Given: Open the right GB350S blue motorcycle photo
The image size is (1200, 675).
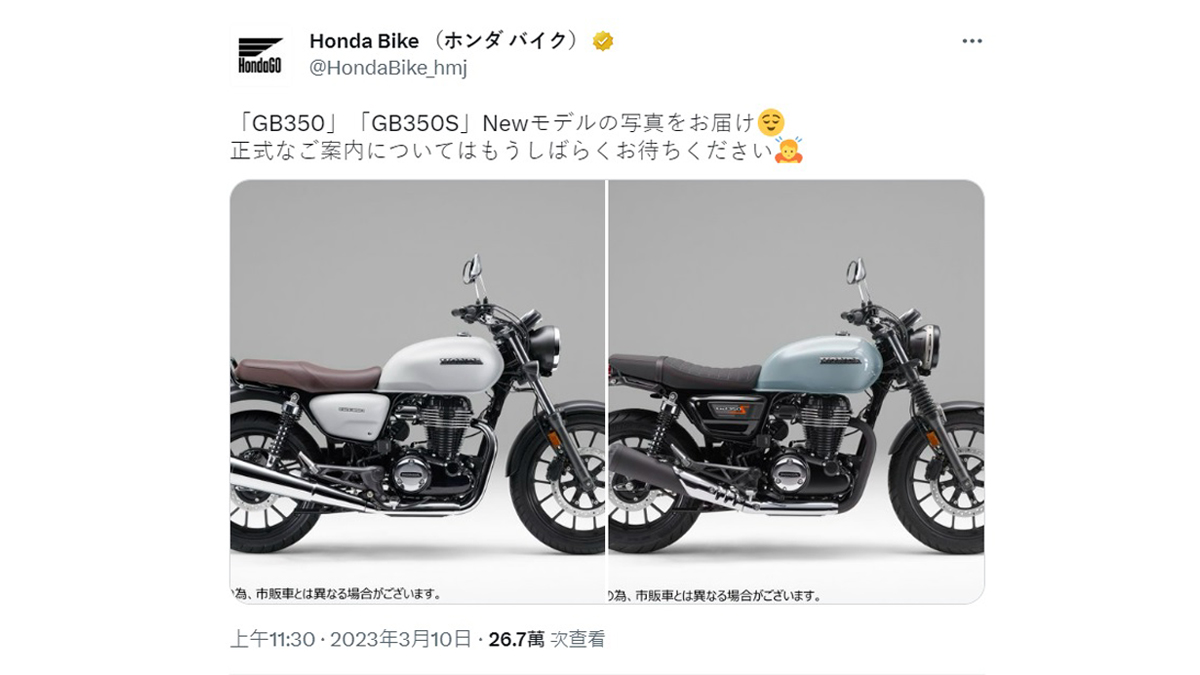Looking at the screenshot, I should 796,392.
